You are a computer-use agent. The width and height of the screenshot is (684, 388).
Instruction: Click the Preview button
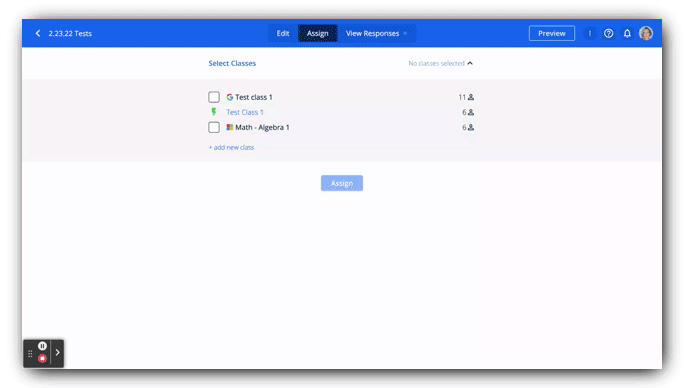551,33
